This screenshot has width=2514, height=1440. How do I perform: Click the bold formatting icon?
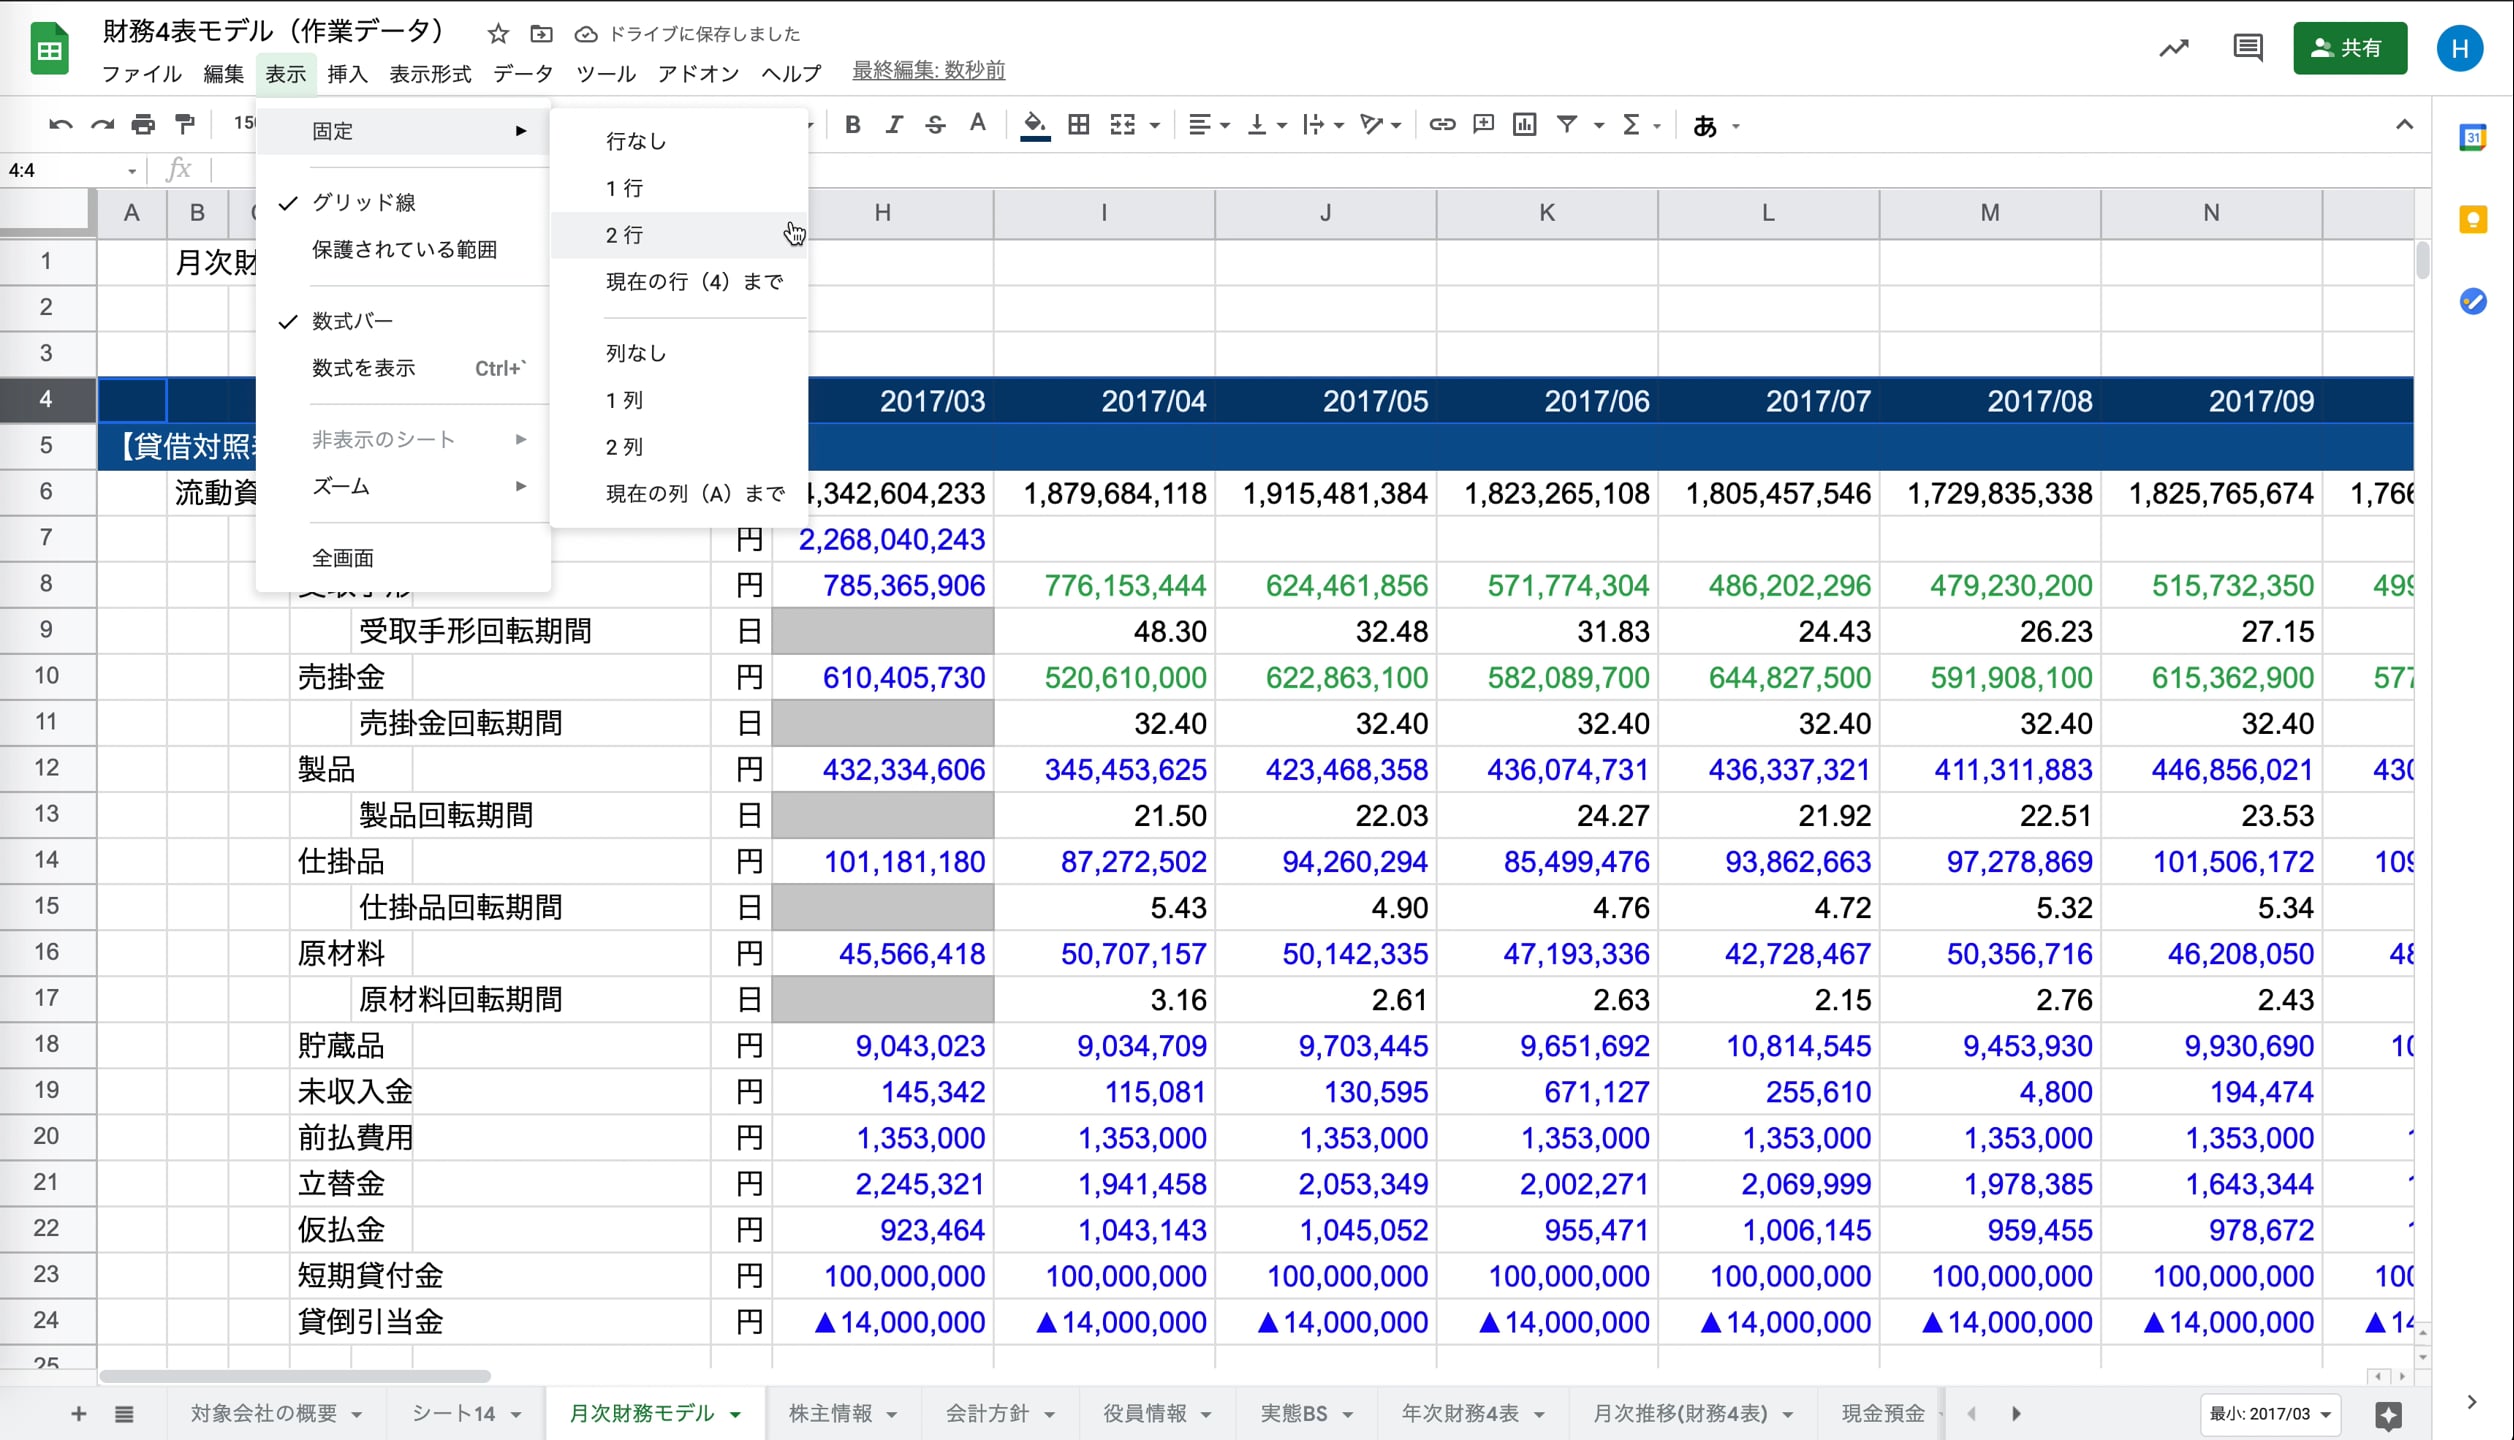tap(852, 125)
